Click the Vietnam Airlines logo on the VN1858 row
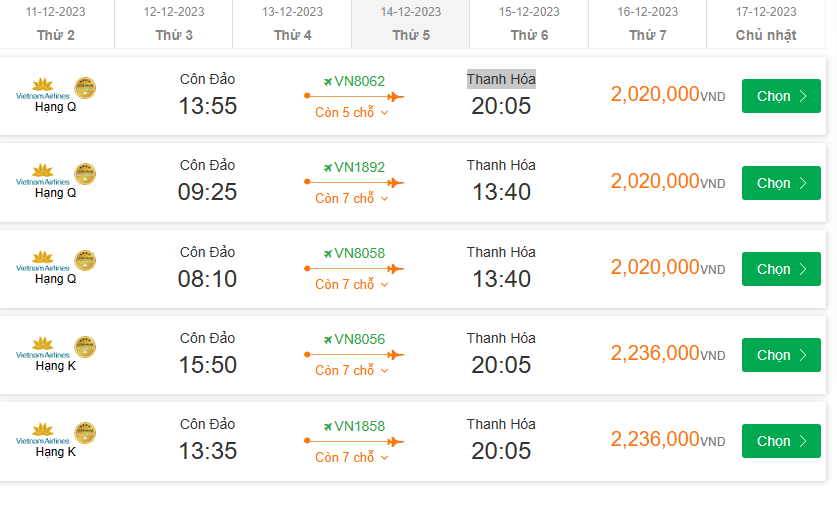 click(x=43, y=433)
